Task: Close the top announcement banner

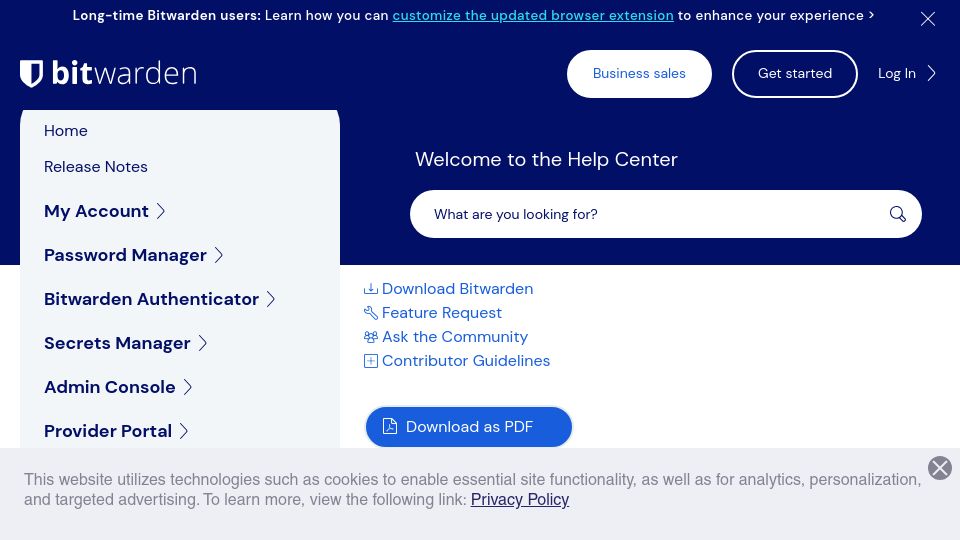Action: pyautogui.click(x=928, y=19)
